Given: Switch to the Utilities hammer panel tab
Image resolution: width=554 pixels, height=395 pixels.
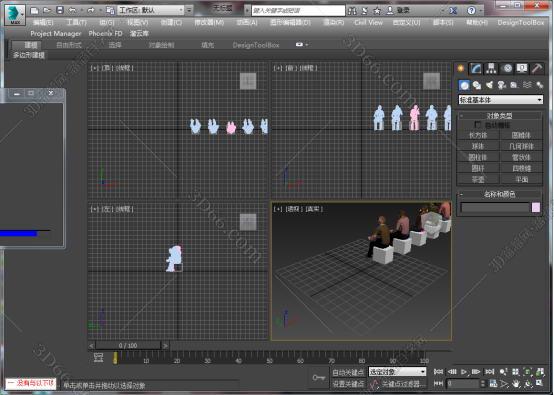Looking at the screenshot, I should pos(537,68).
